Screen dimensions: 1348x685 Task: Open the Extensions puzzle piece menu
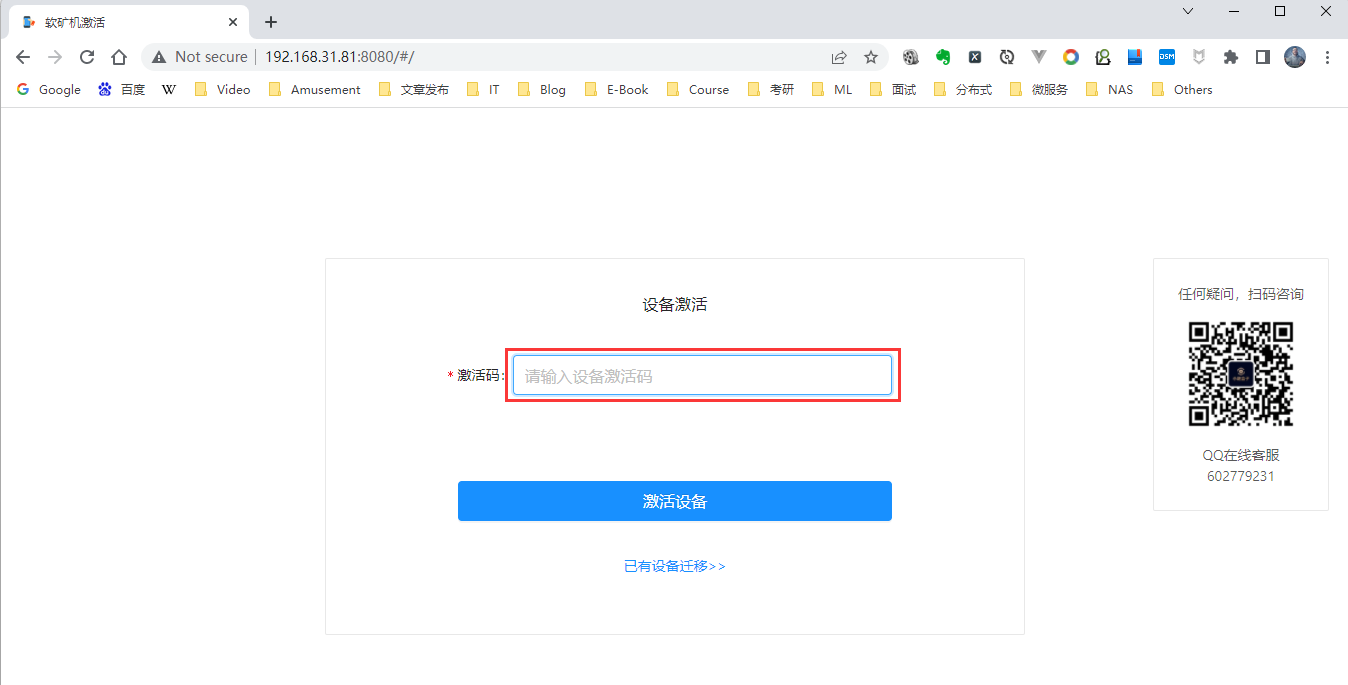[x=1231, y=57]
